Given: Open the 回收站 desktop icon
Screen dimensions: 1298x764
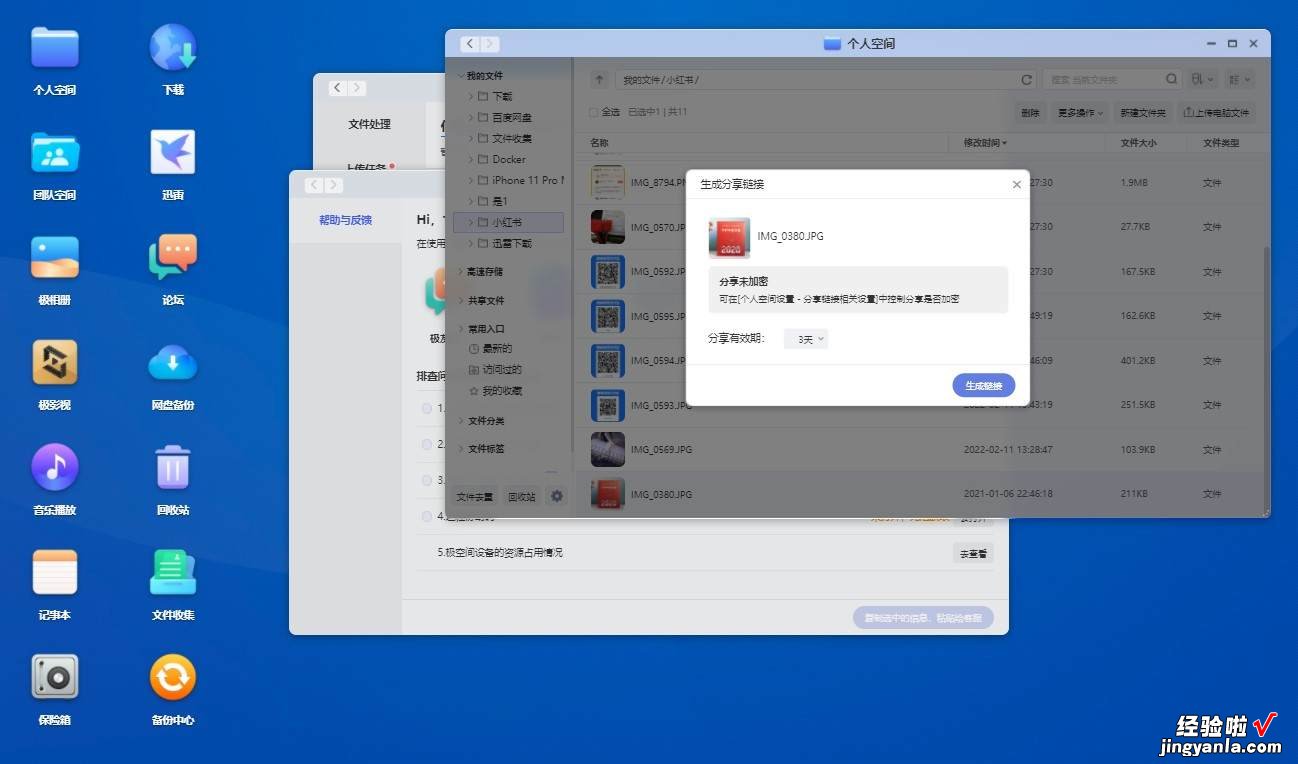Looking at the screenshot, I should (x=173, y=468).
